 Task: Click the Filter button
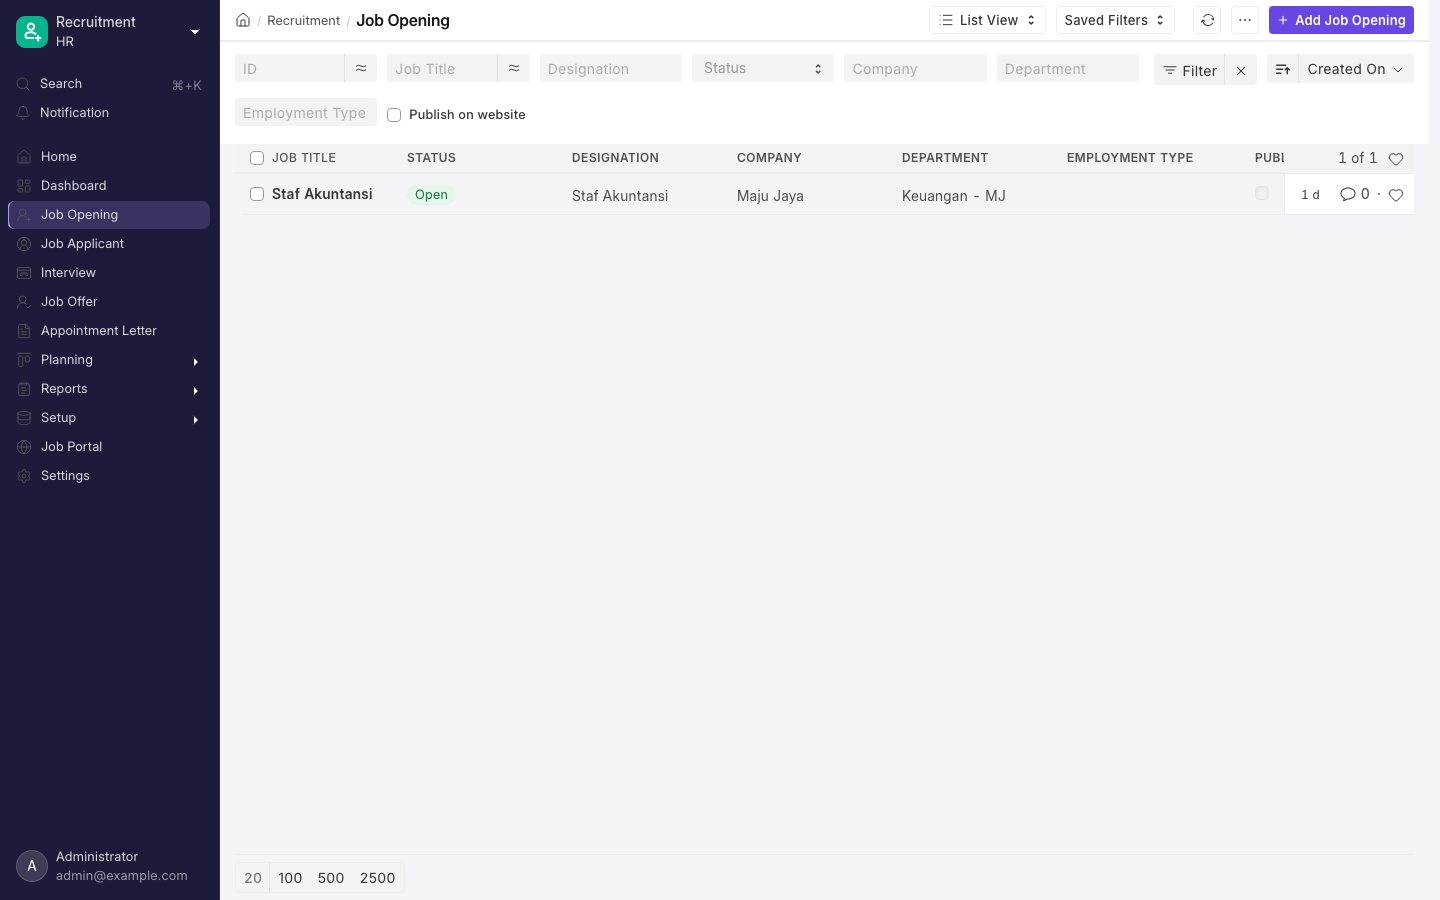1189,70
